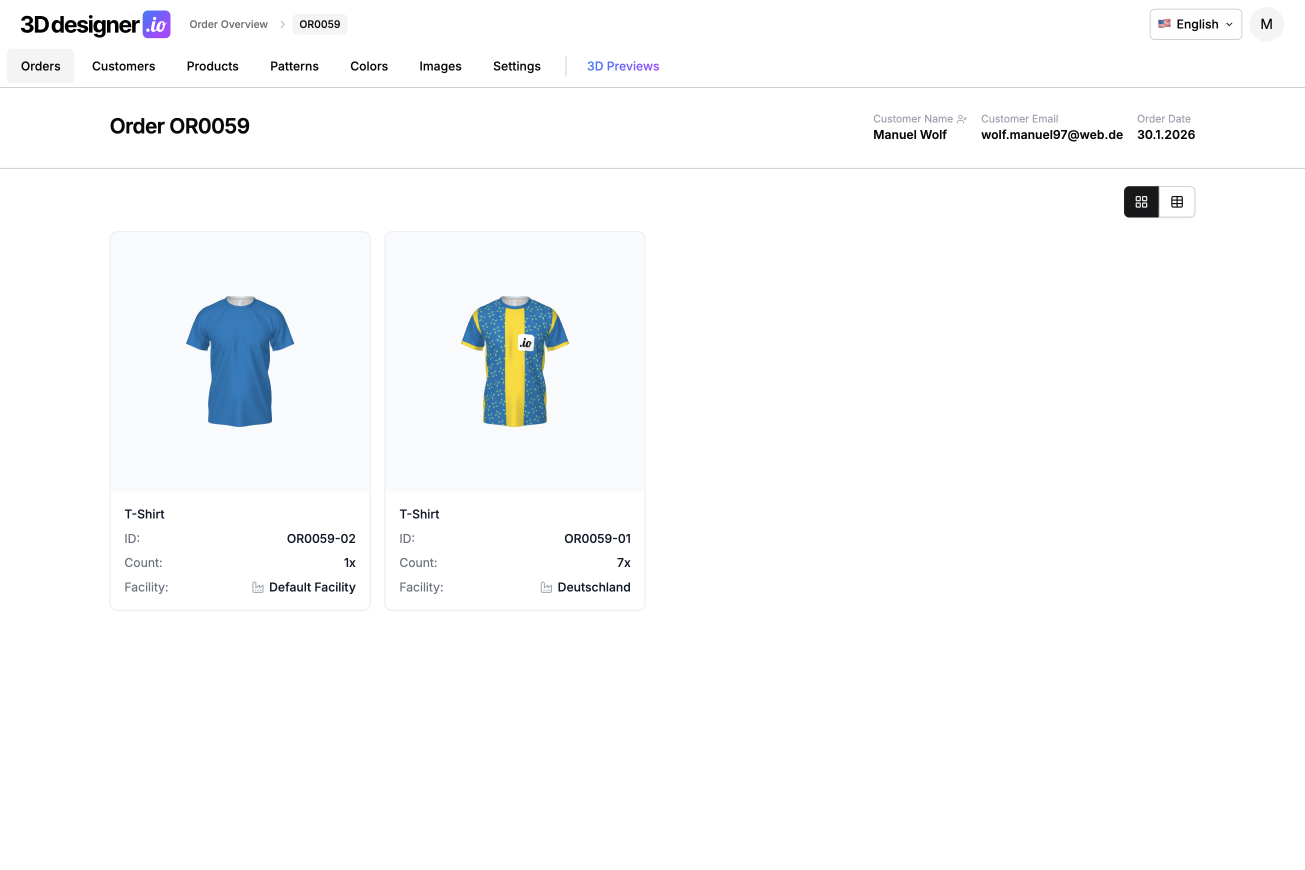This screenshot has height=870, width=1305.
Task: Open the English language dropdown
Action: click(x=1195, y=24)
